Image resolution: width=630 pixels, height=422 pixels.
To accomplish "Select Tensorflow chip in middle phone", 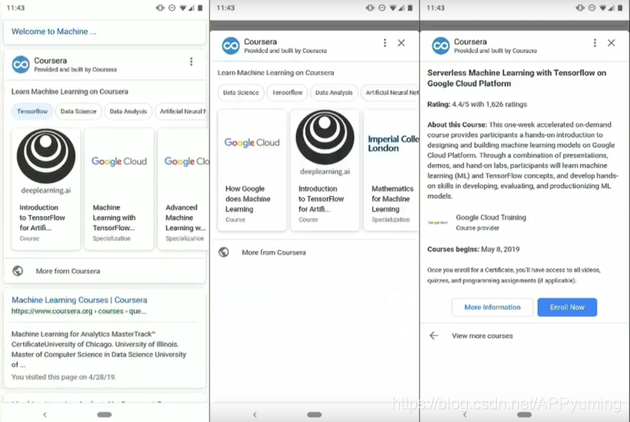I will point(287,92).
